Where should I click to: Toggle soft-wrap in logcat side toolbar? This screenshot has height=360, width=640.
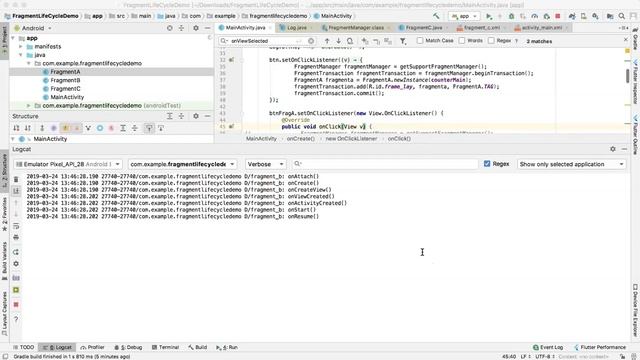pyautogui.click(x=16, y=226)
